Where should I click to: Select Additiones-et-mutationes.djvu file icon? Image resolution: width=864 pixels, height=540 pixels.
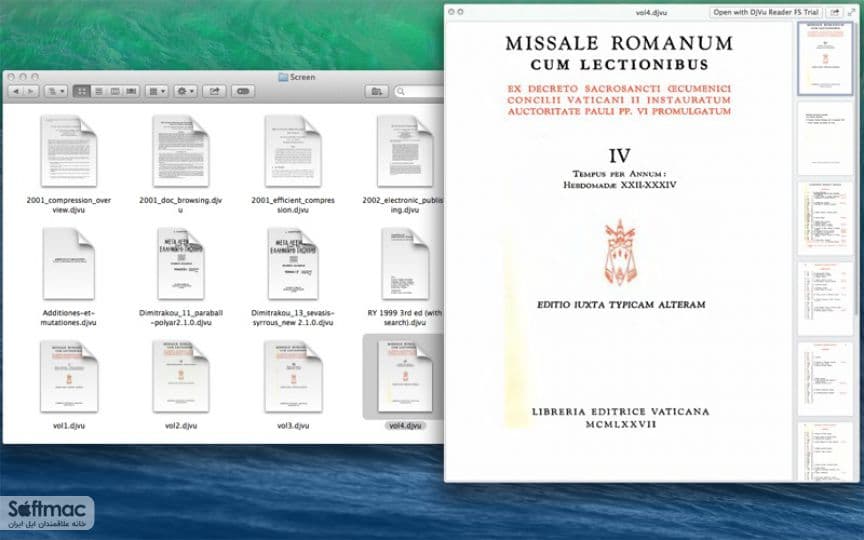[69, 264]
